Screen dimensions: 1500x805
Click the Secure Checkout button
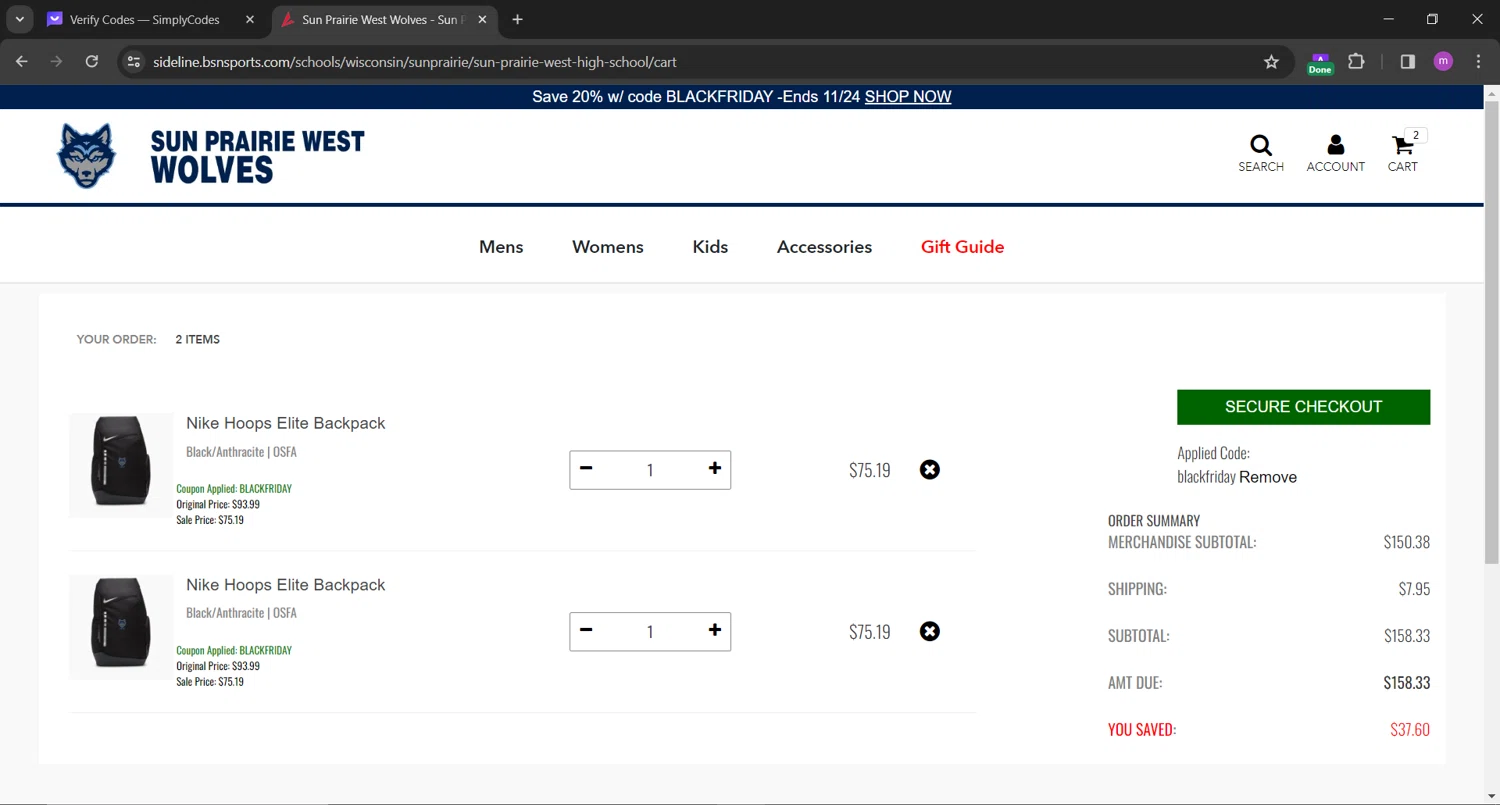(x=1303, y=407)
